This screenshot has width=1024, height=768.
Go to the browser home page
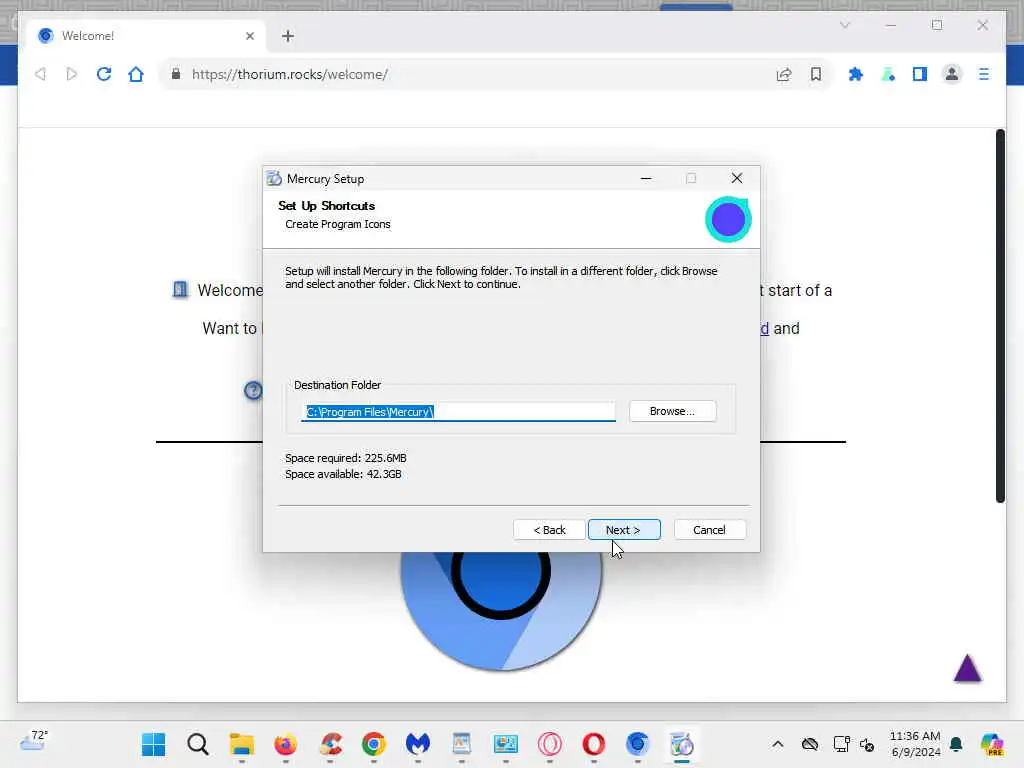pyautogui.click(x=136, y=74)
